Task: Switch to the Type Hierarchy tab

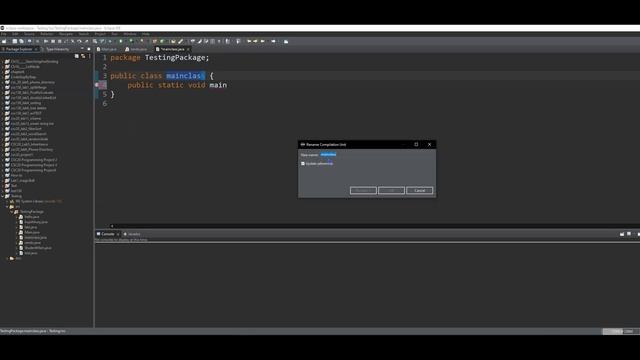Action: [57, 49]
